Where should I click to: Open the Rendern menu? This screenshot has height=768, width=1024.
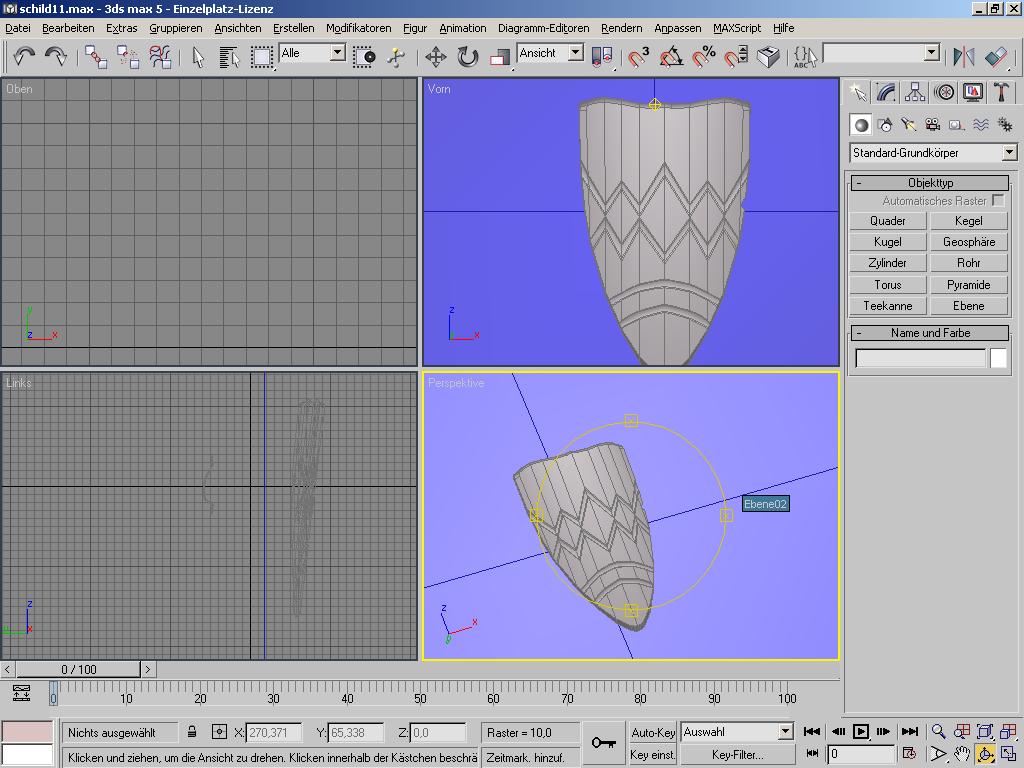pos(621,28)
